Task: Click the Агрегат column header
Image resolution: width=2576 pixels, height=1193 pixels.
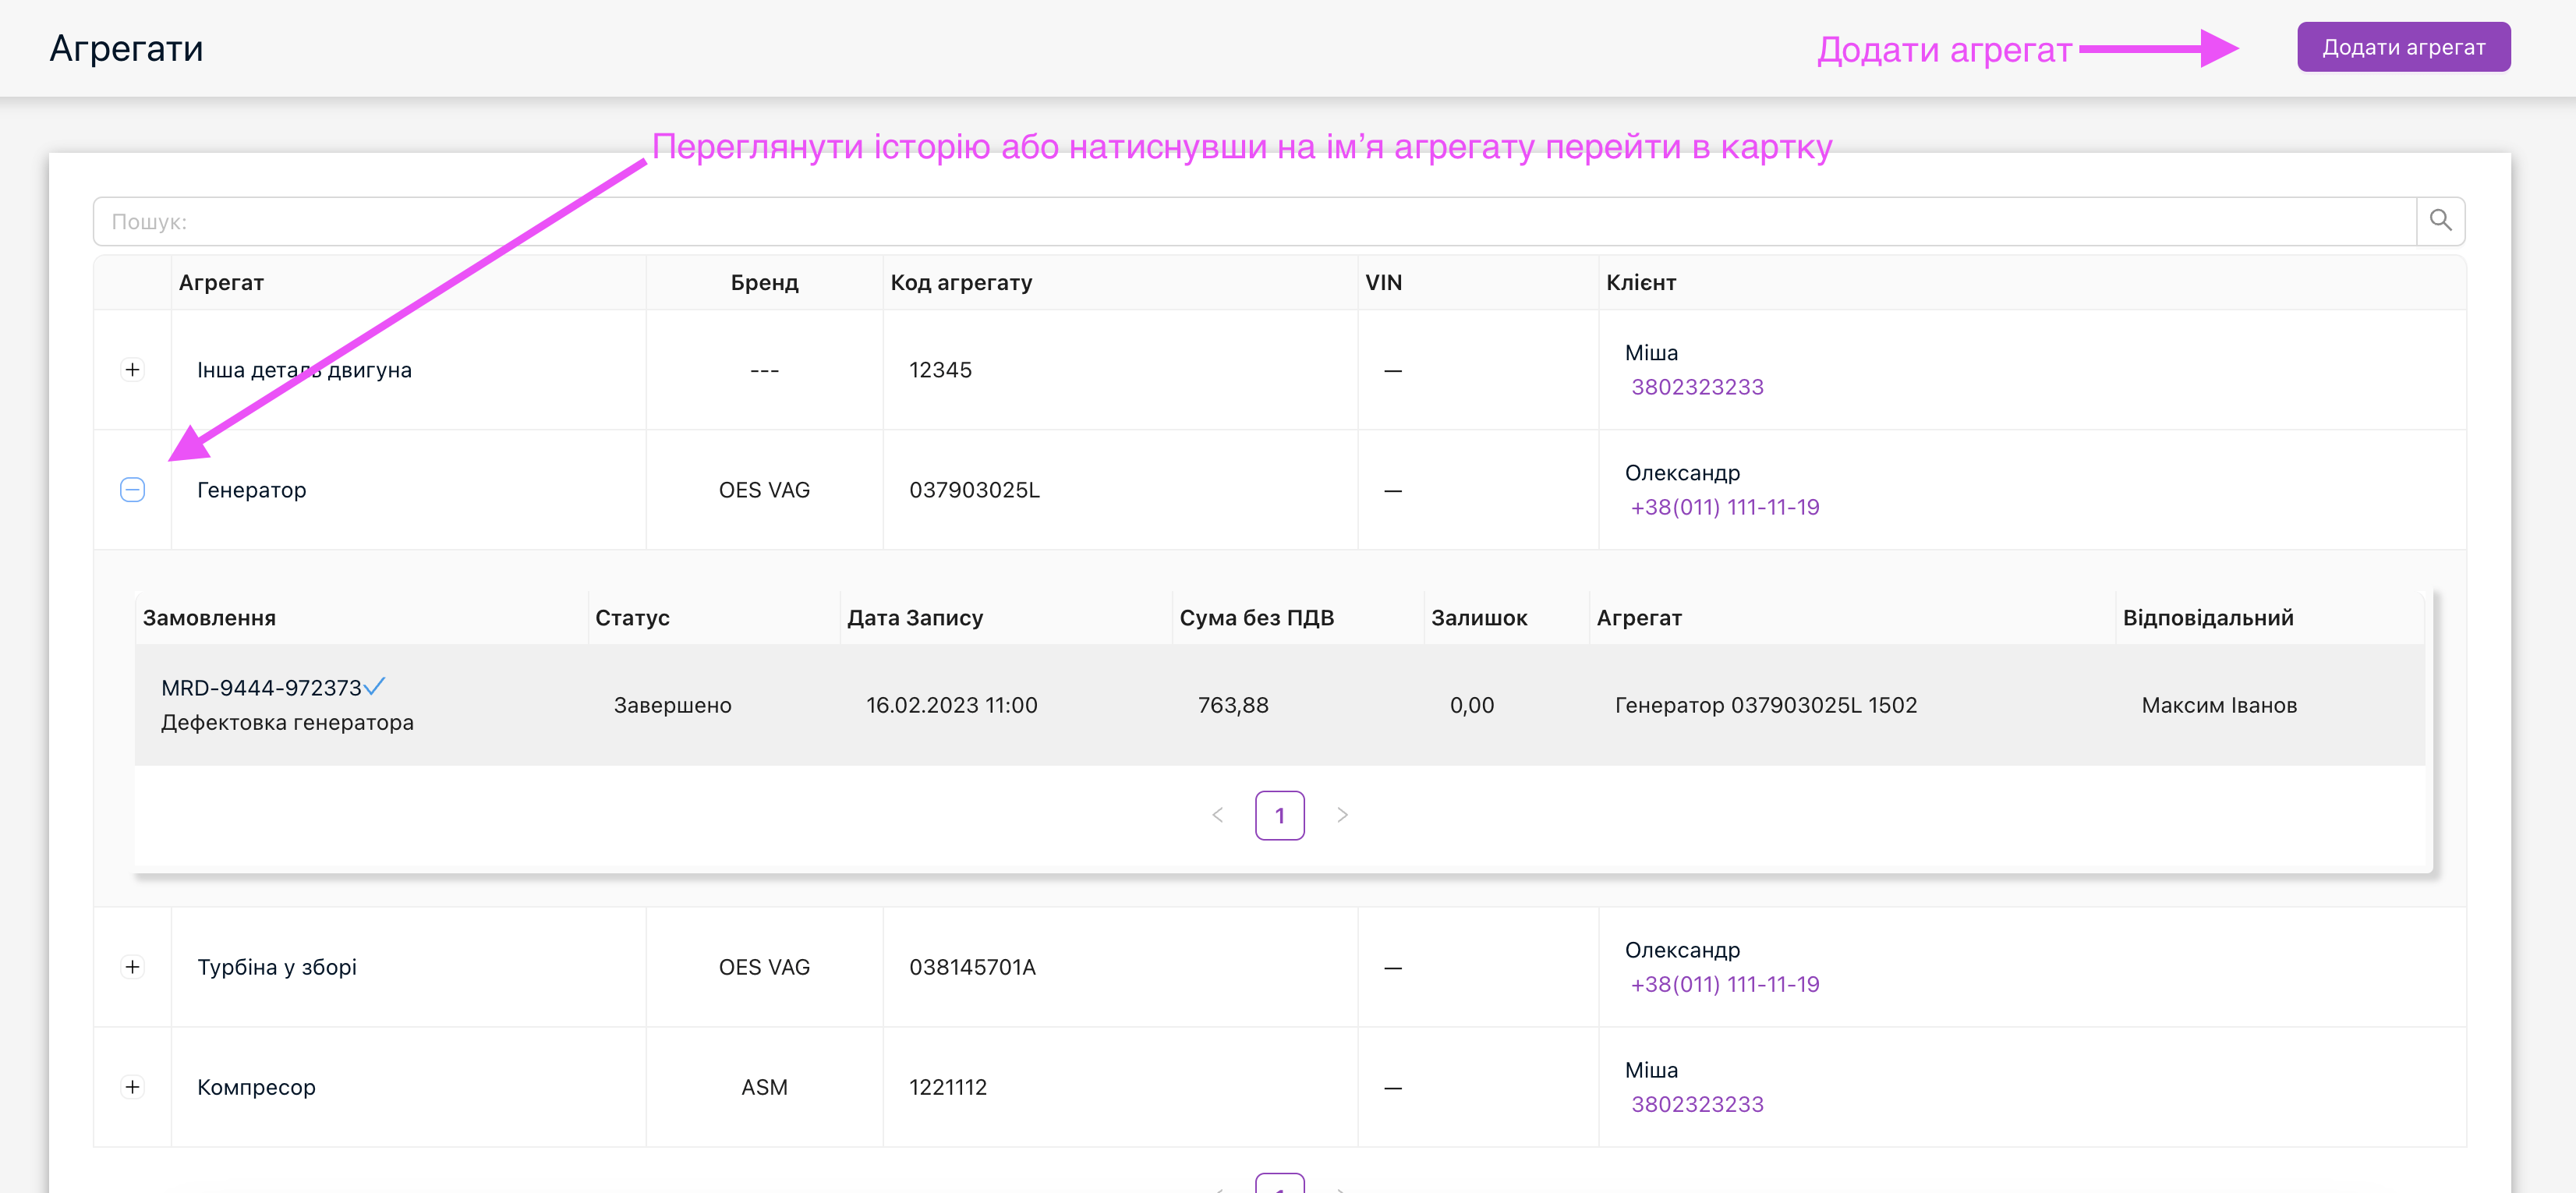Action: [222, 283]
